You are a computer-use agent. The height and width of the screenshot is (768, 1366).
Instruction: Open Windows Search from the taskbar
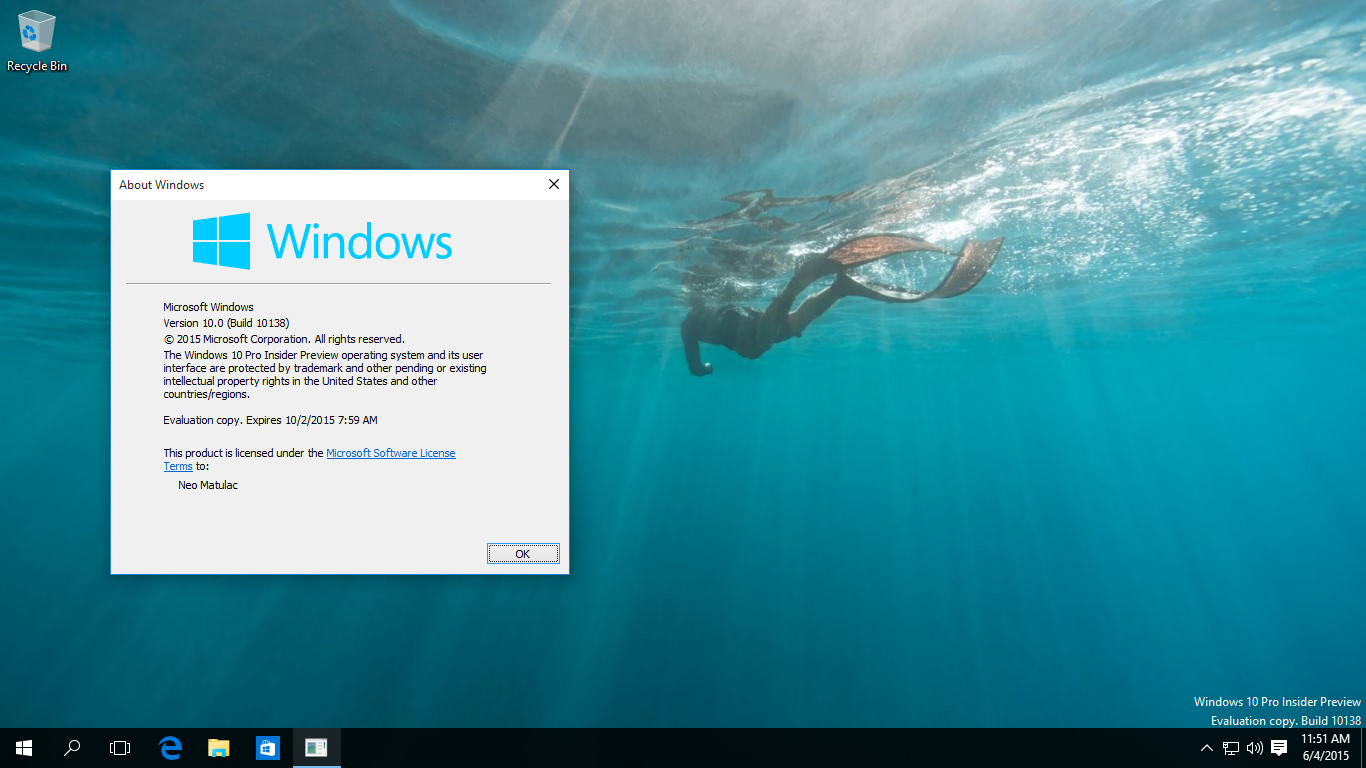[x=70, y=747]
